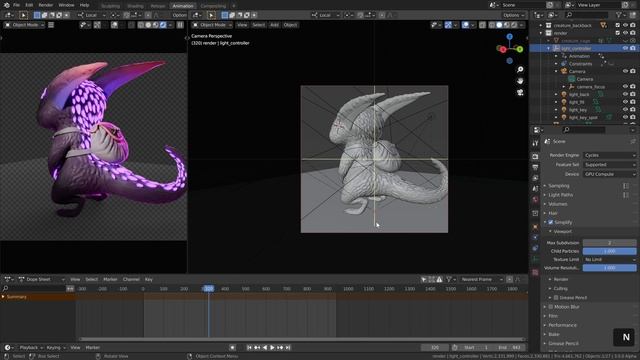
Task: Click the Max Subdivision value field
Action: [609, 243]
